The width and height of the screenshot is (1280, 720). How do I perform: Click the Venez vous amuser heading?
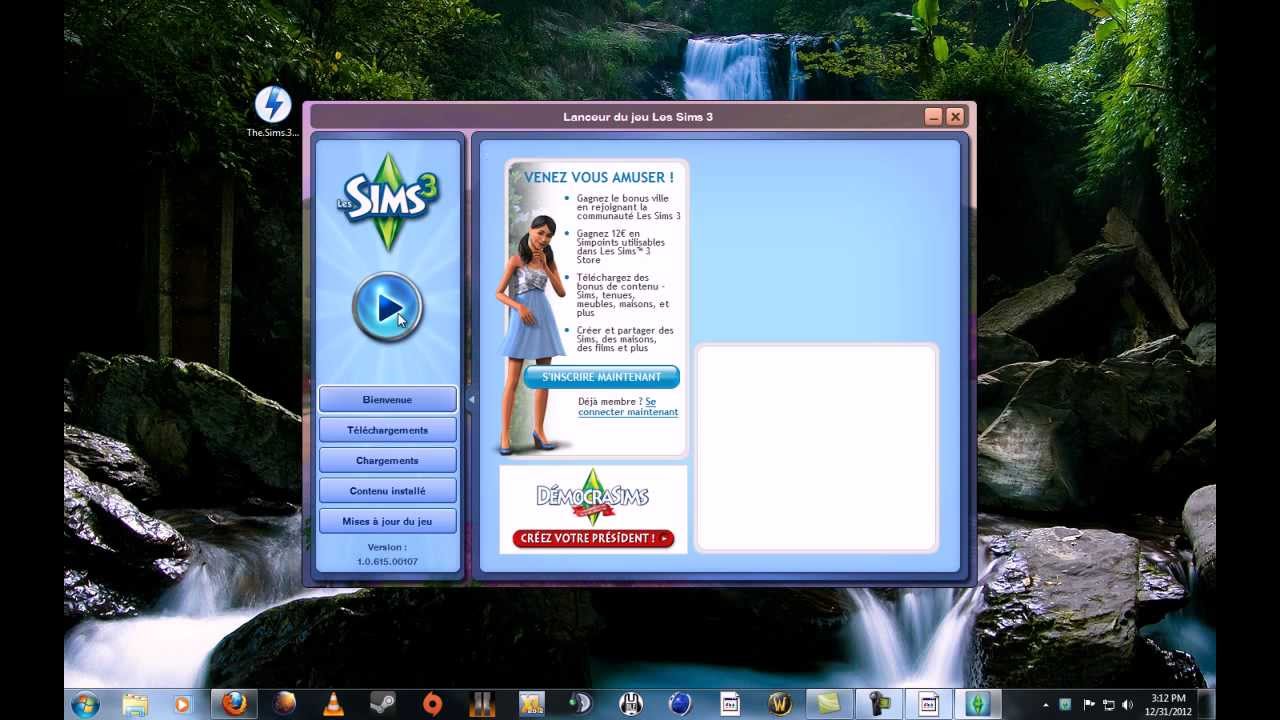pos(599,177)
